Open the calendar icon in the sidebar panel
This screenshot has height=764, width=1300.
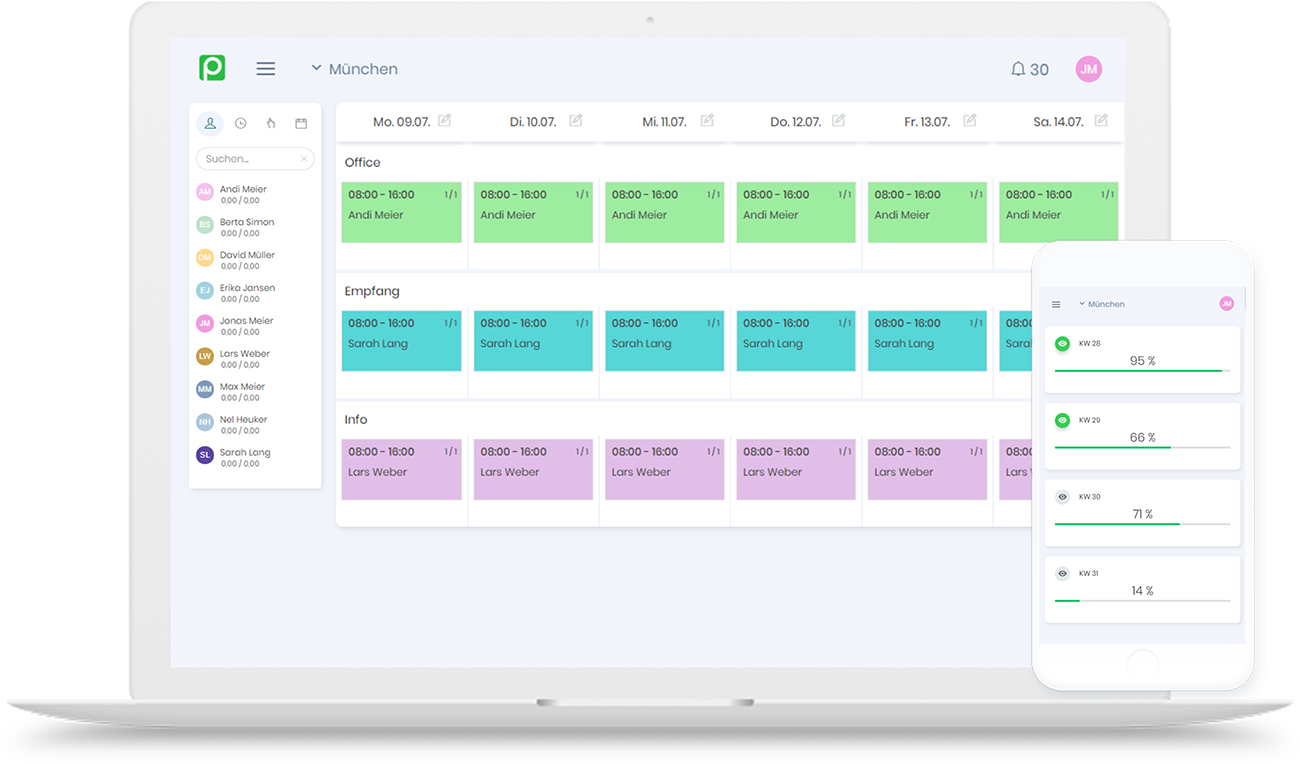(301, 122)
